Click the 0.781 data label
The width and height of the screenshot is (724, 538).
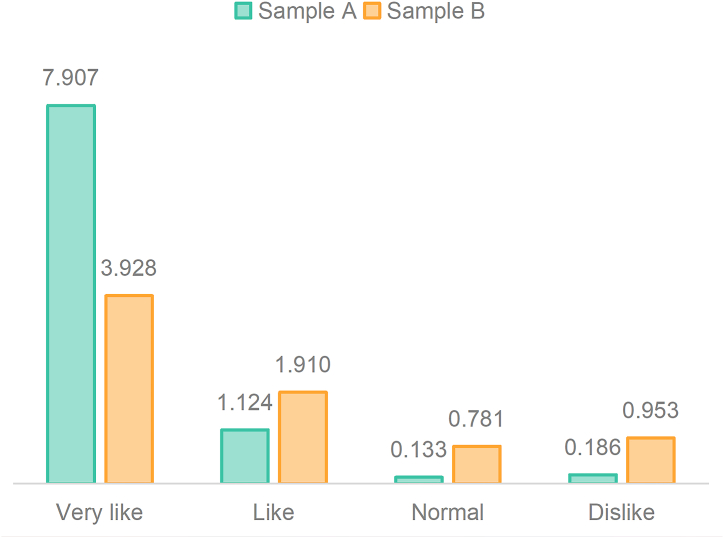(x=476, y=419)
